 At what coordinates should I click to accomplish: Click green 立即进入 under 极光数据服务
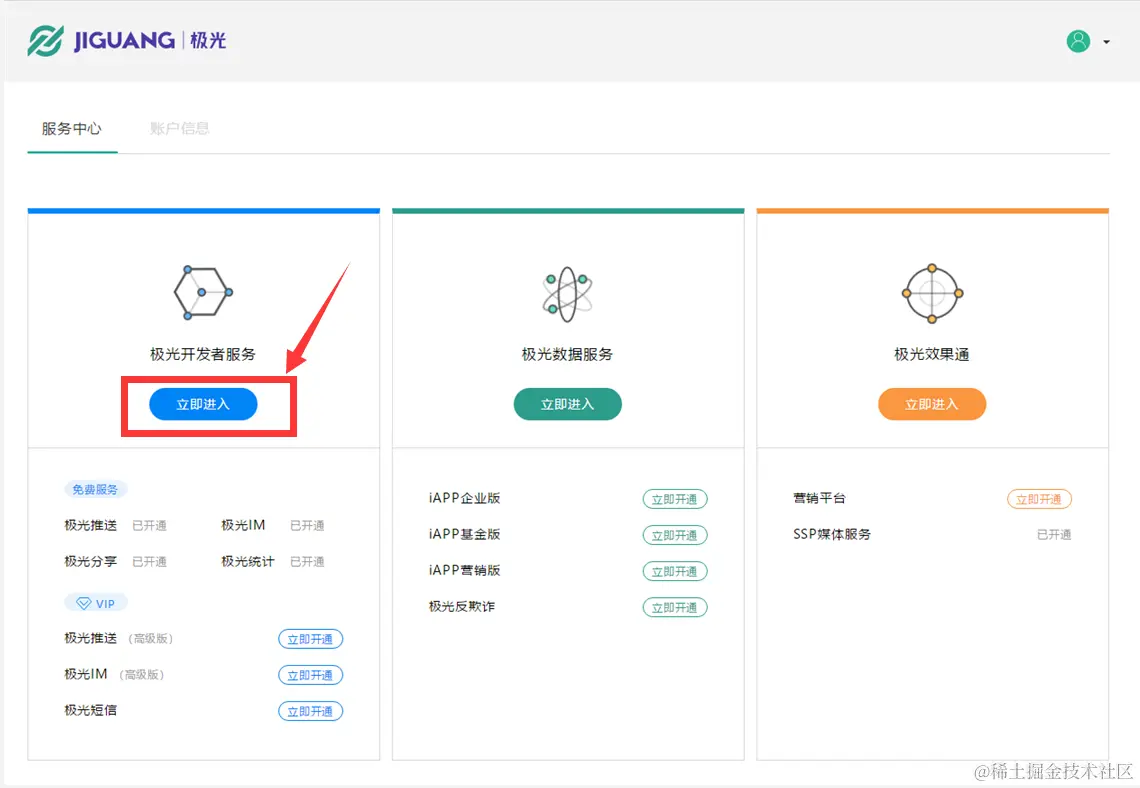(567, 404)
